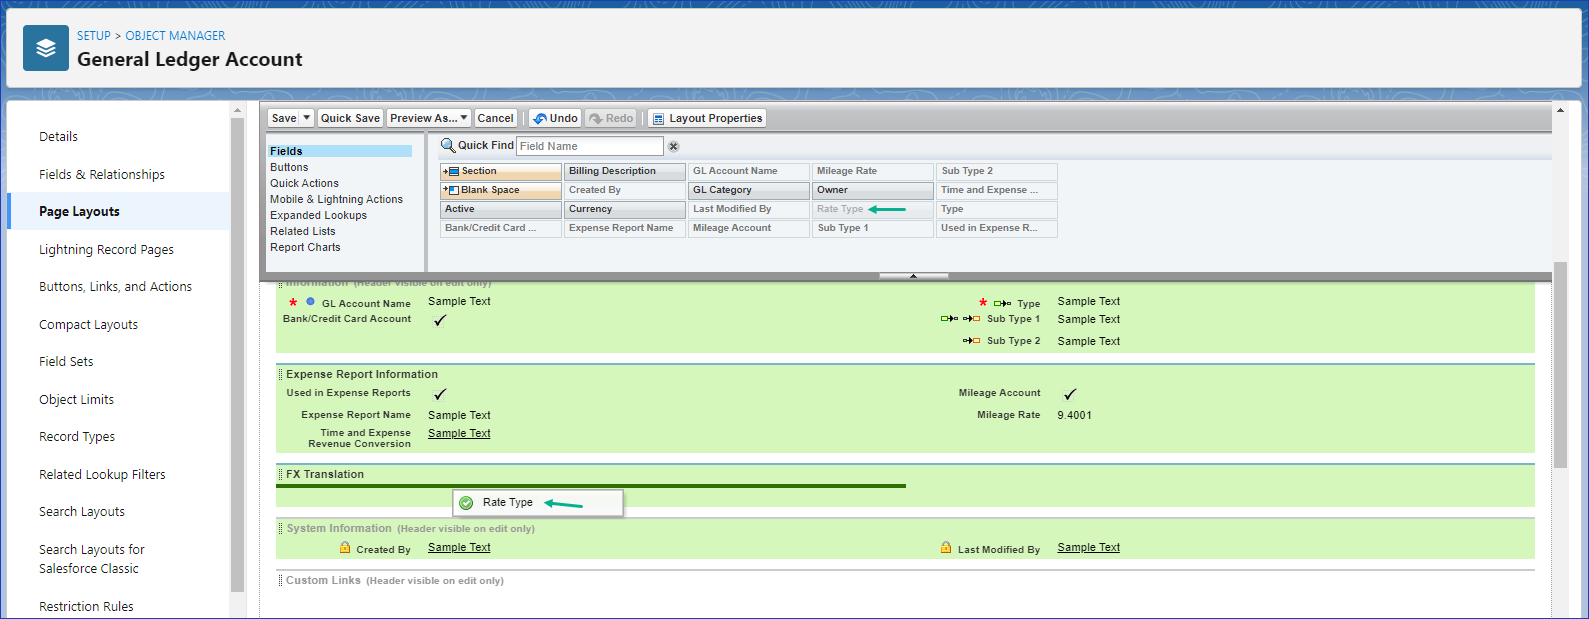Select Related Lists in the palette categories
The image size is (1589, 619).
(302, 231)
